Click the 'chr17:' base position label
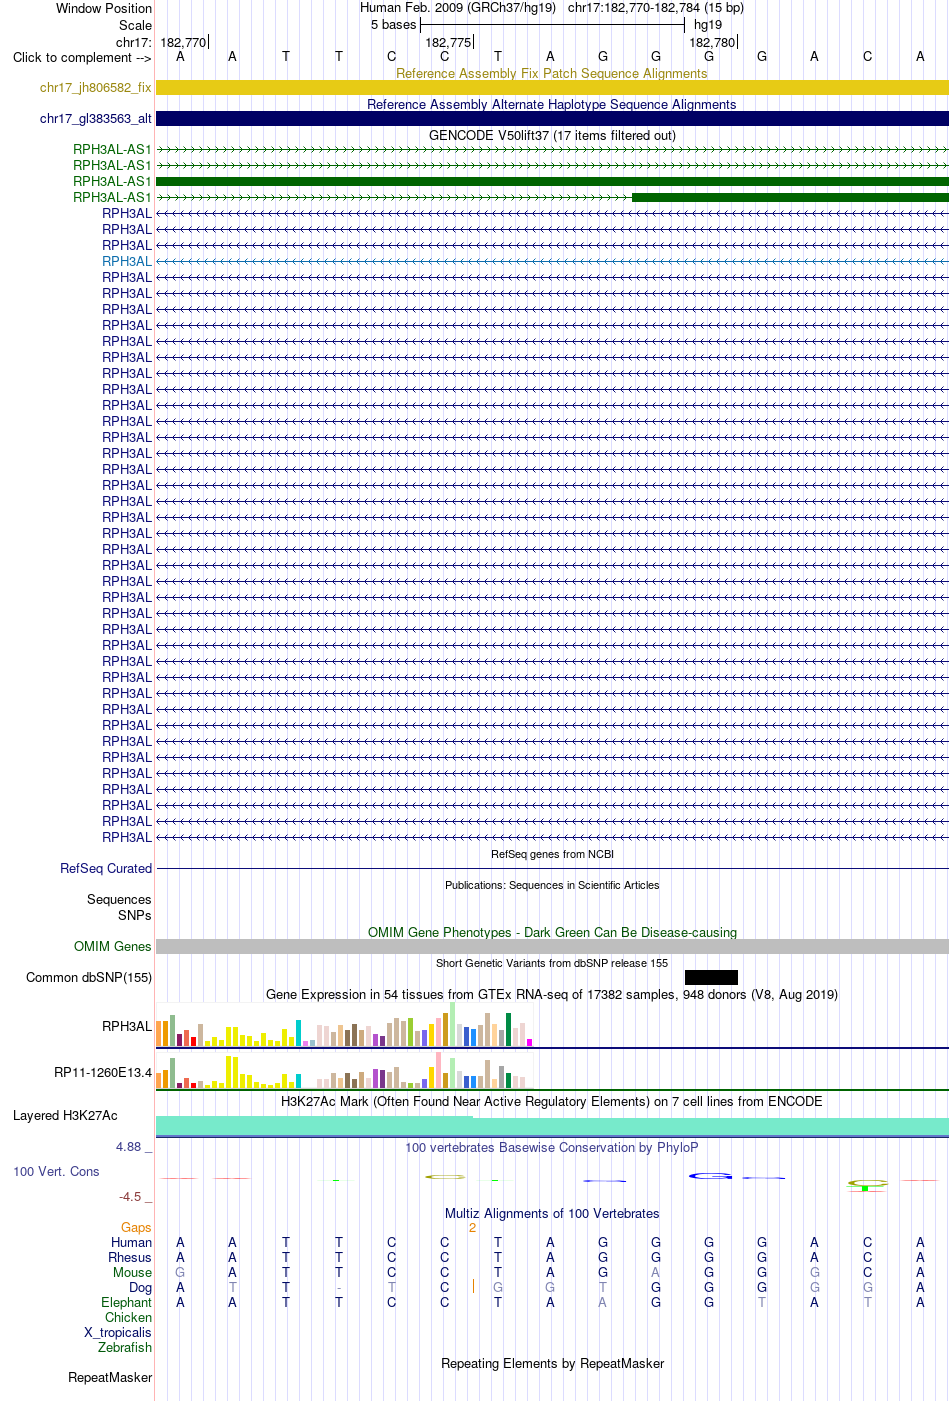The image size is (950, 1401). pyautogui.click(x=134, y=42)
